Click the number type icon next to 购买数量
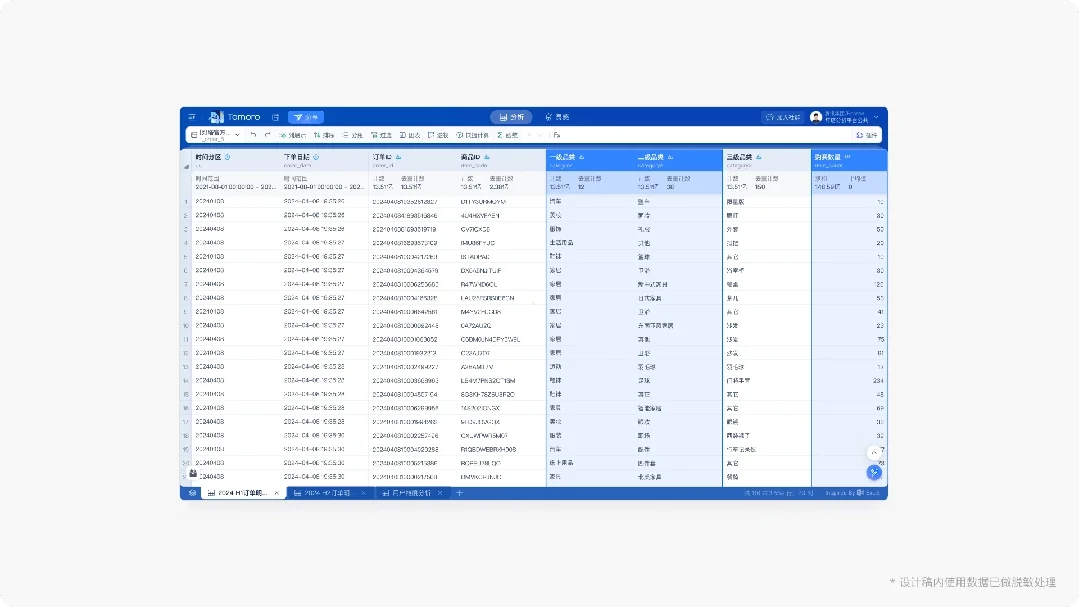This screenshot has width=1079, height=607. click(x=848, y=157)
